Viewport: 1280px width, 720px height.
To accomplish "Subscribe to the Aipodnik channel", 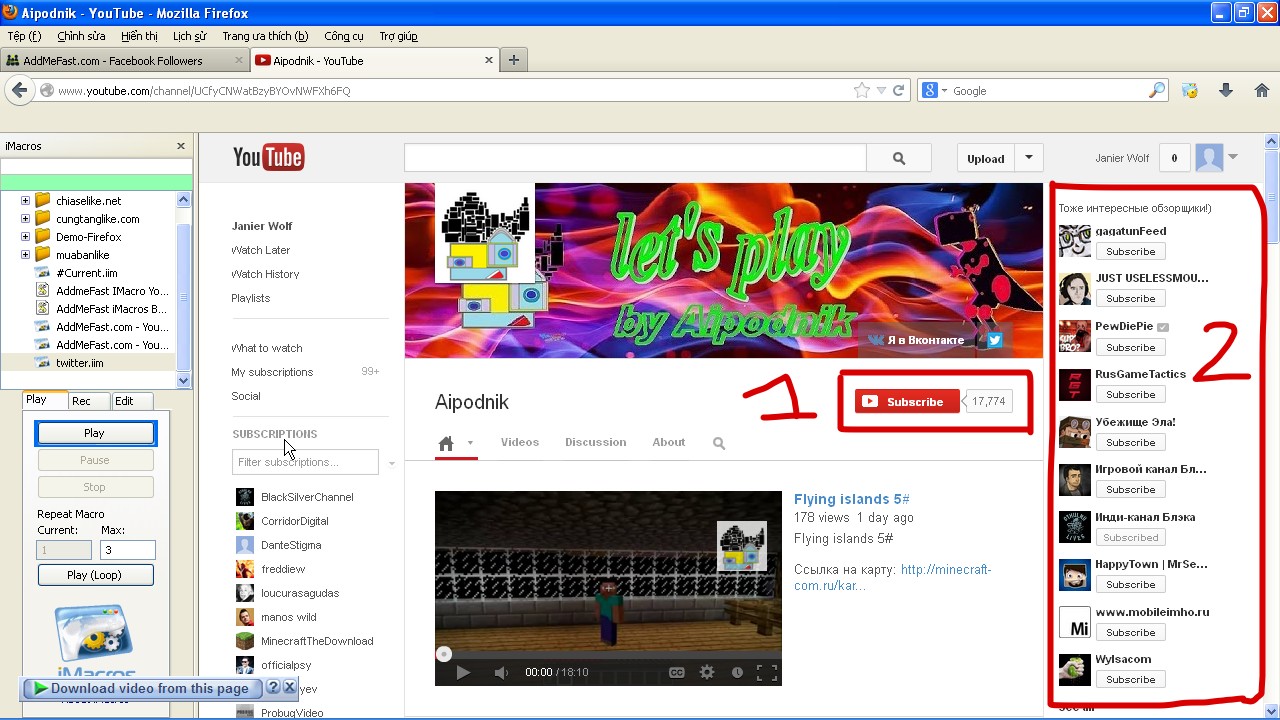I will pyautogui.click(x=907, y=402).
